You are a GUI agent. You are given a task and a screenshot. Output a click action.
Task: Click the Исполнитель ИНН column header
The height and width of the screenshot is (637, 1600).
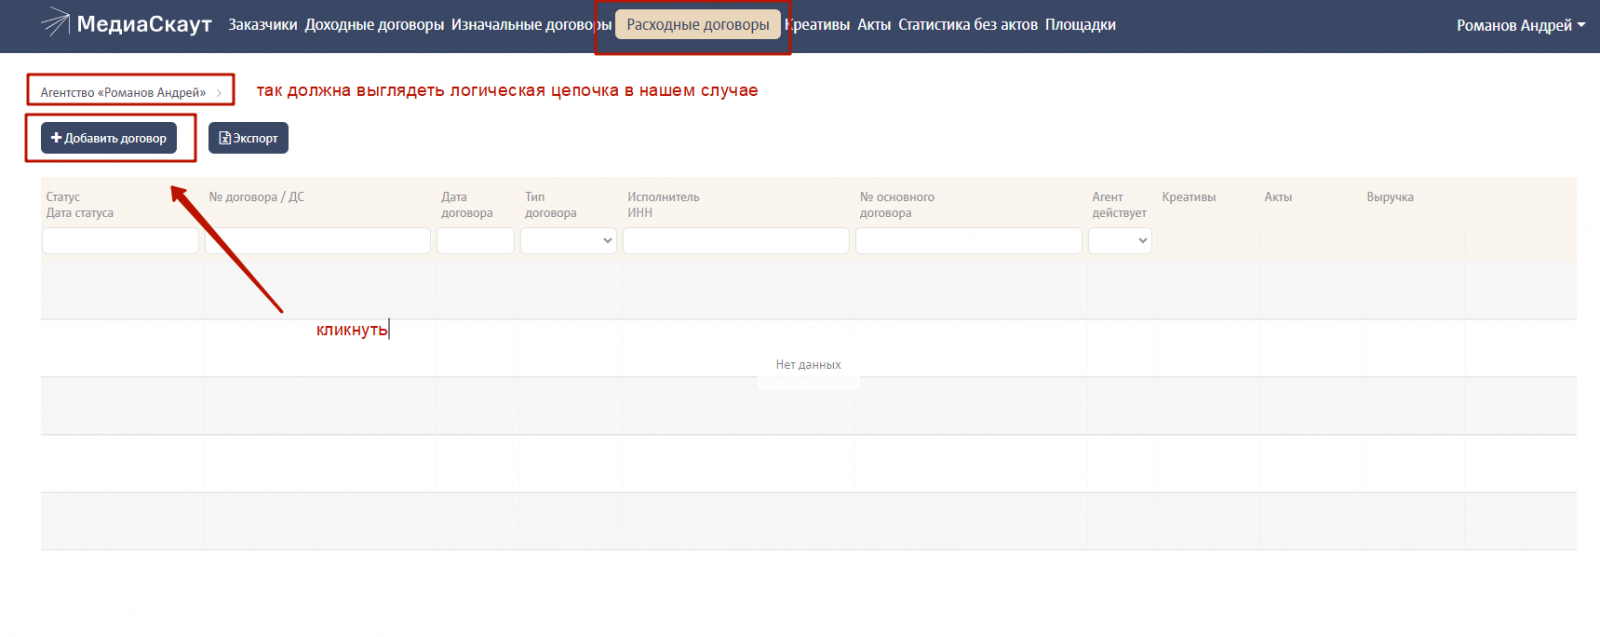point(663,205)
